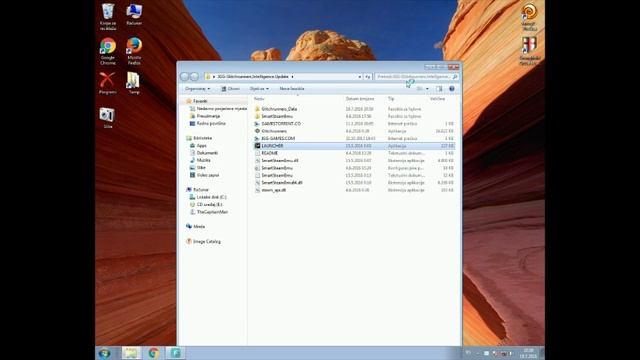The image size is (640, 360).
Task: Open the taskbar clock and date
Action: 528,353
